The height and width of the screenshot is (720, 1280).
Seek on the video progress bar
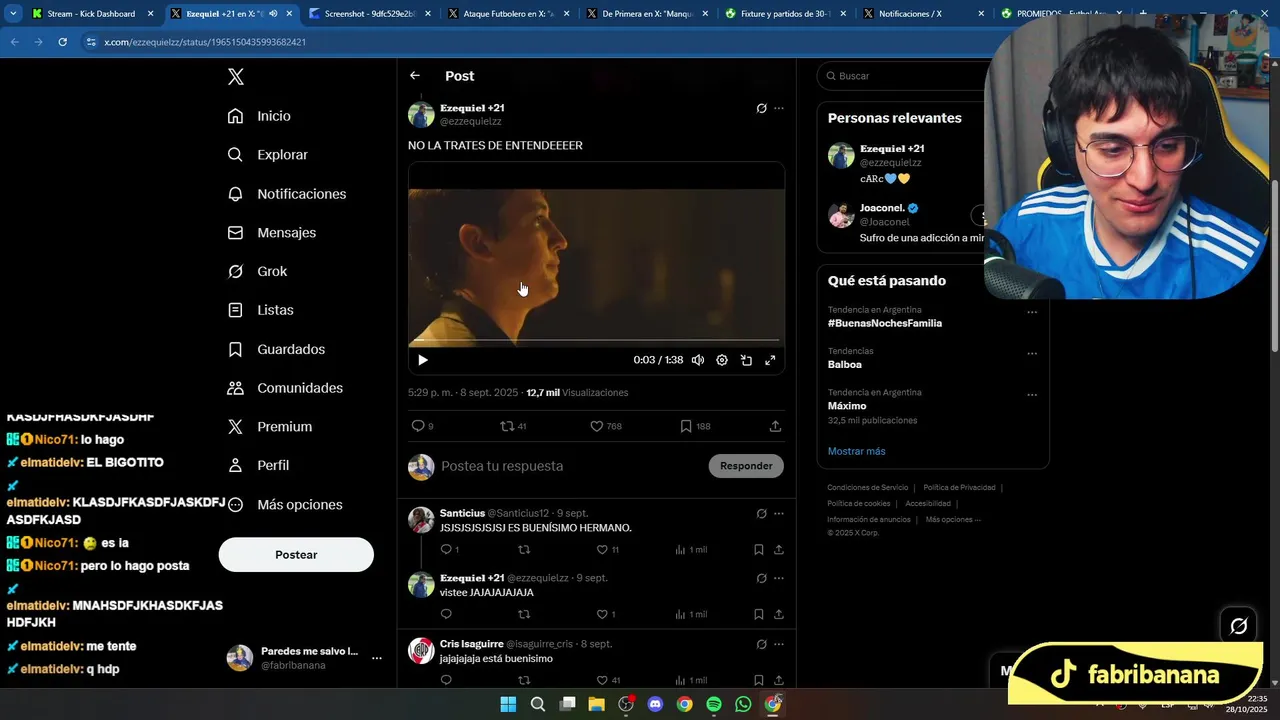tap(596, 340)
